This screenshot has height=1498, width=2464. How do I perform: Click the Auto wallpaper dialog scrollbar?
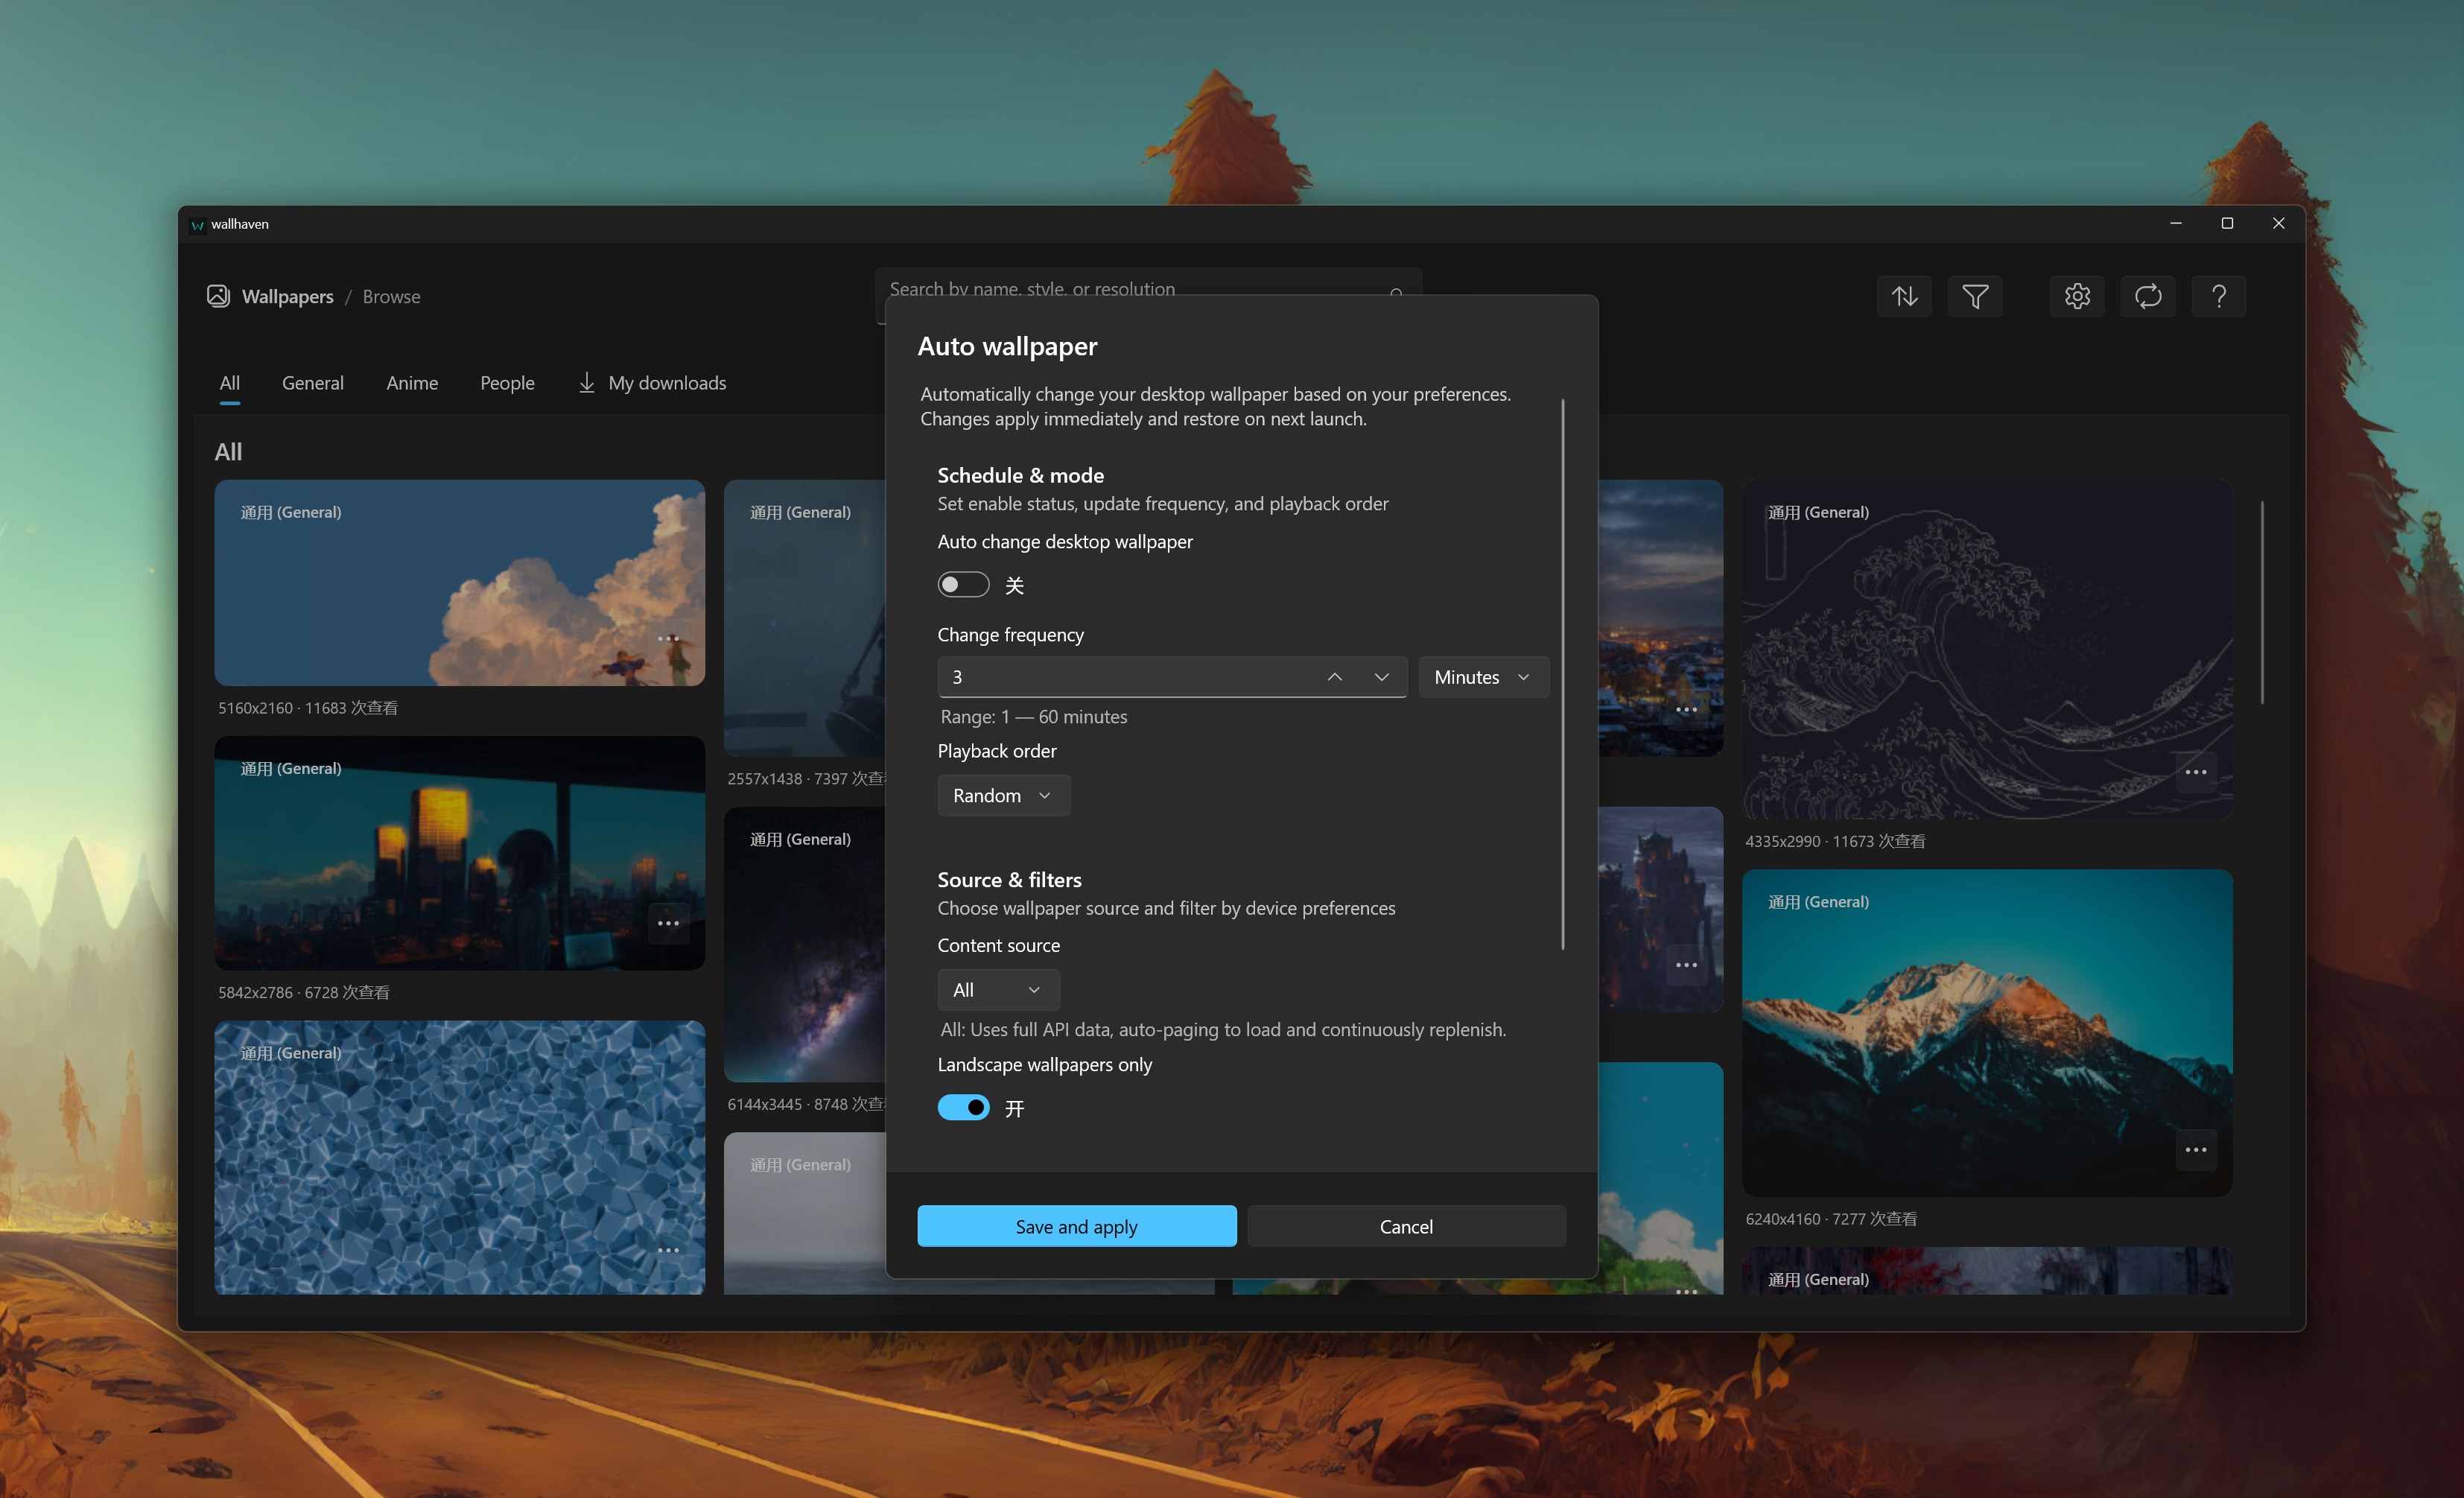[1562, 674]
